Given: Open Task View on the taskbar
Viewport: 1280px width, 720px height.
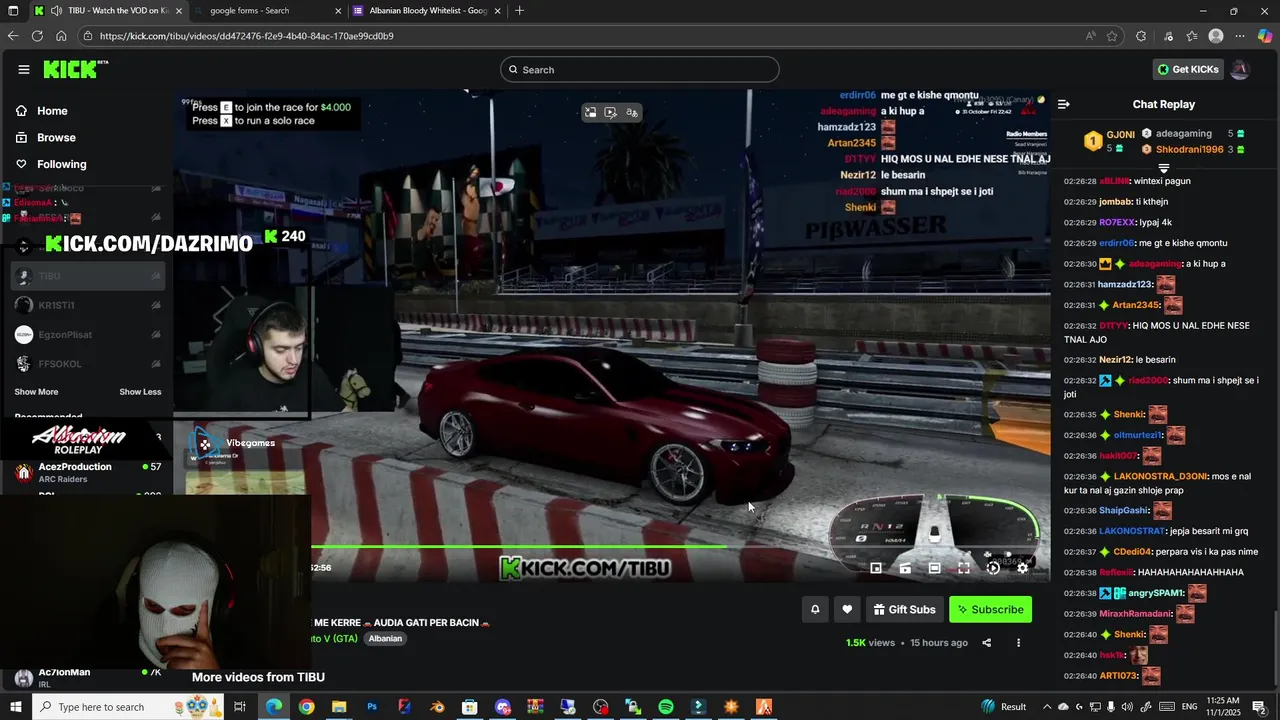Looking at the screenshot, I should pyautogui.click(x=240, y=707).
